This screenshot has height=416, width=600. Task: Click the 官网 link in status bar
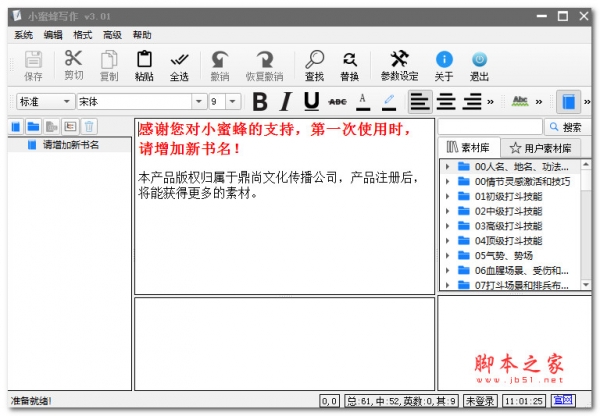coord(563,400)
